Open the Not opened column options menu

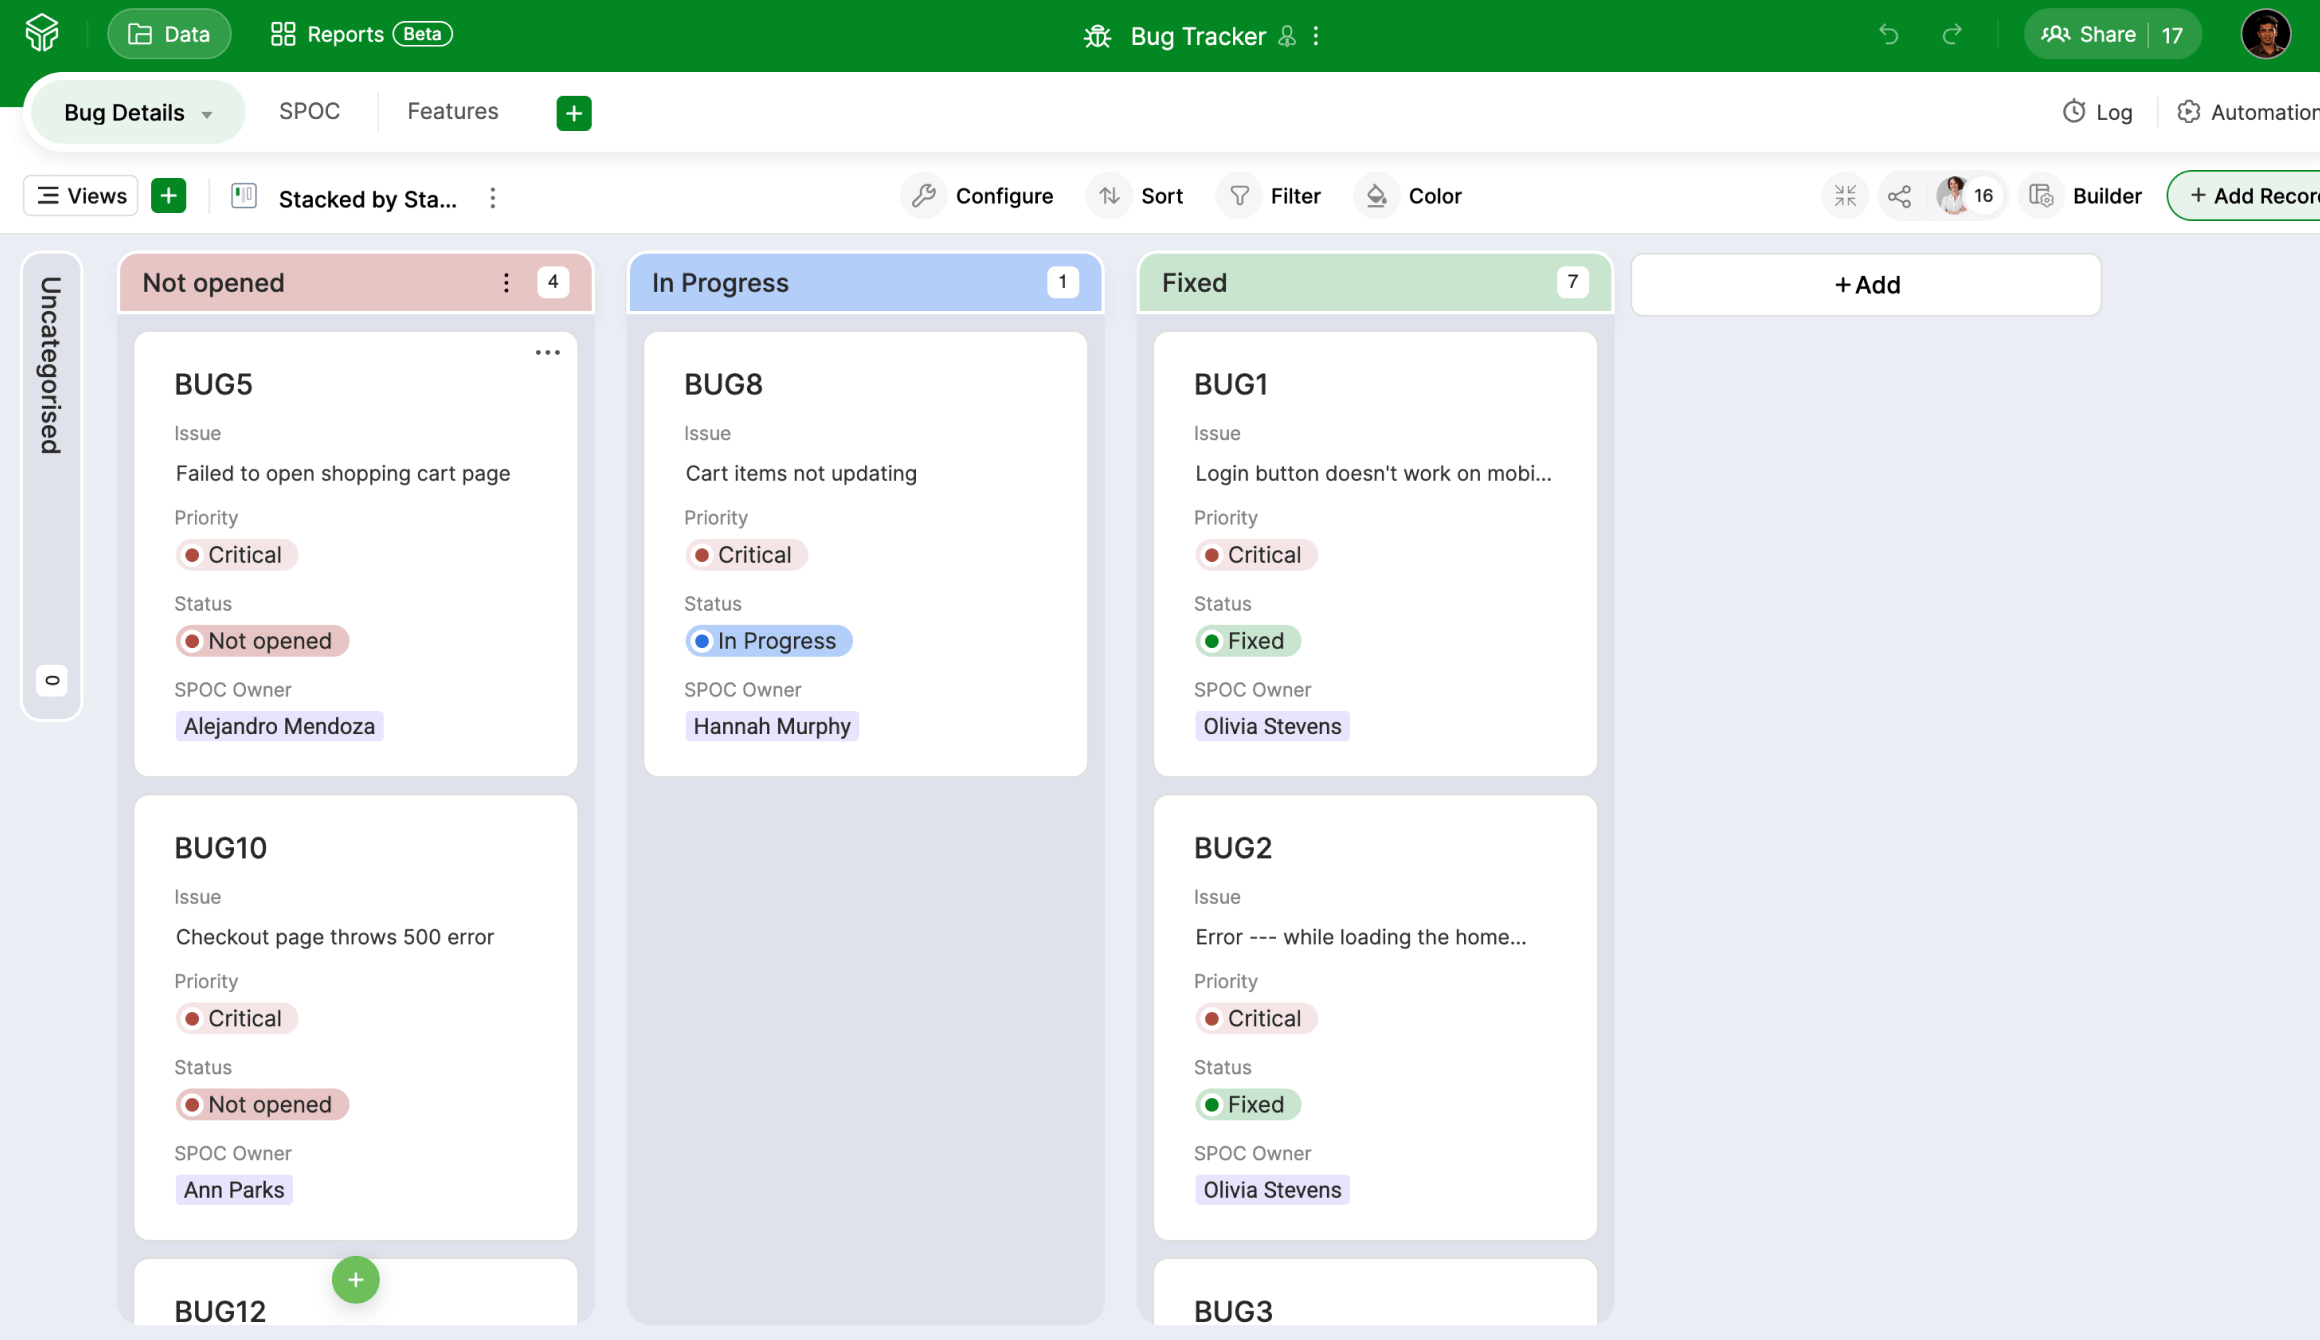point(506,283)
